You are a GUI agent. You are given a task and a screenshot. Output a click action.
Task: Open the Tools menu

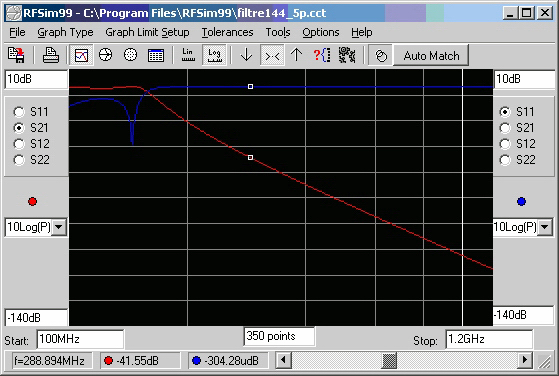pos(278,32)
